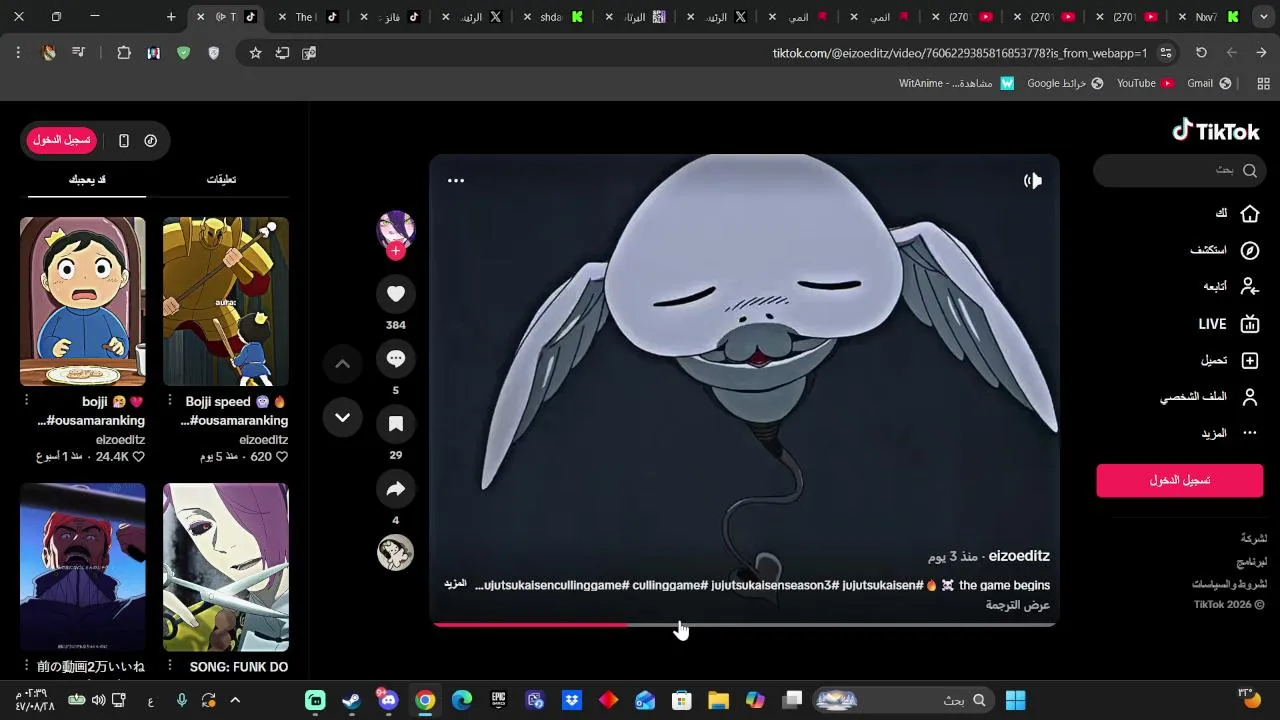Expand the More (المزيد) sidebar menu
Screen dimensions: 1280x720
point(1229,433)
